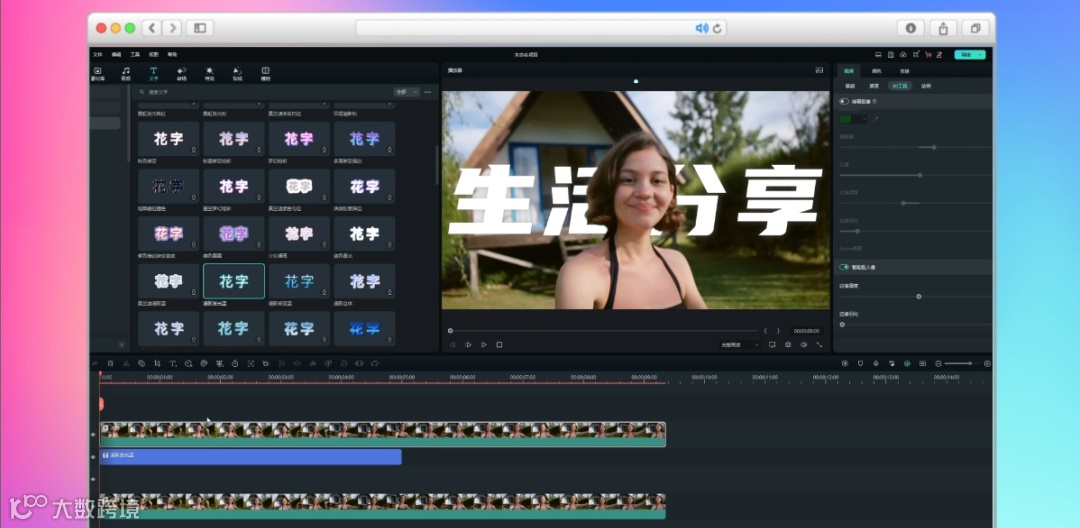Image resolution: width=1080 pixels, height=528 pixels.
Task: Click the teal export button
Action: click(x=970, y=54)
